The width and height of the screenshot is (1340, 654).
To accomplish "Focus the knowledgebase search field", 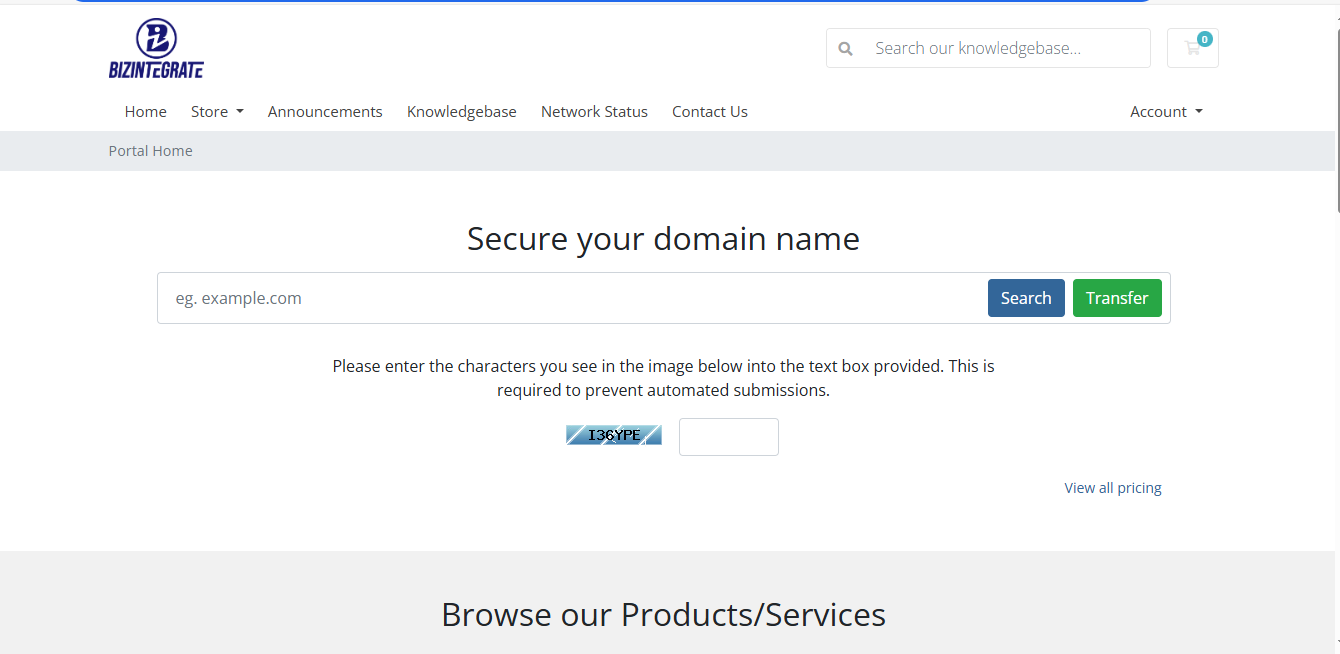I will point(1005,48).
